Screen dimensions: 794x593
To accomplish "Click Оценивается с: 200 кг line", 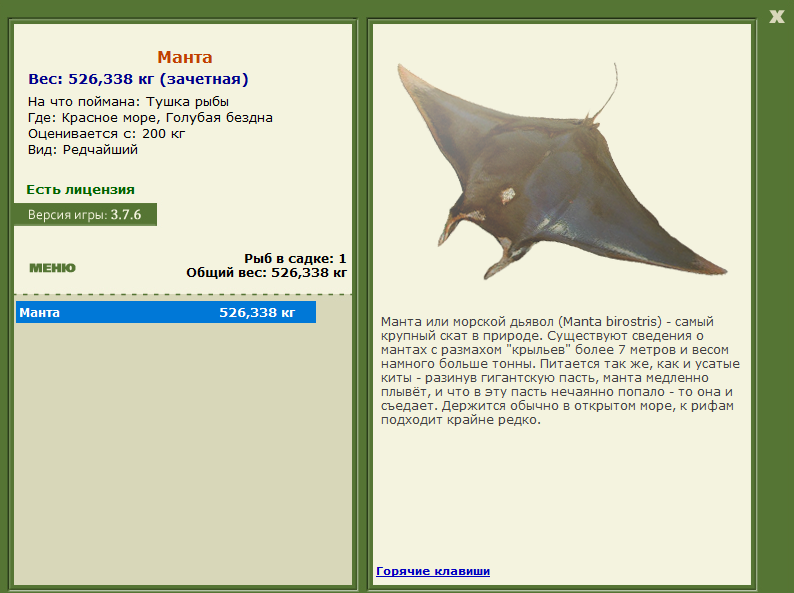I will coord(106,134).
